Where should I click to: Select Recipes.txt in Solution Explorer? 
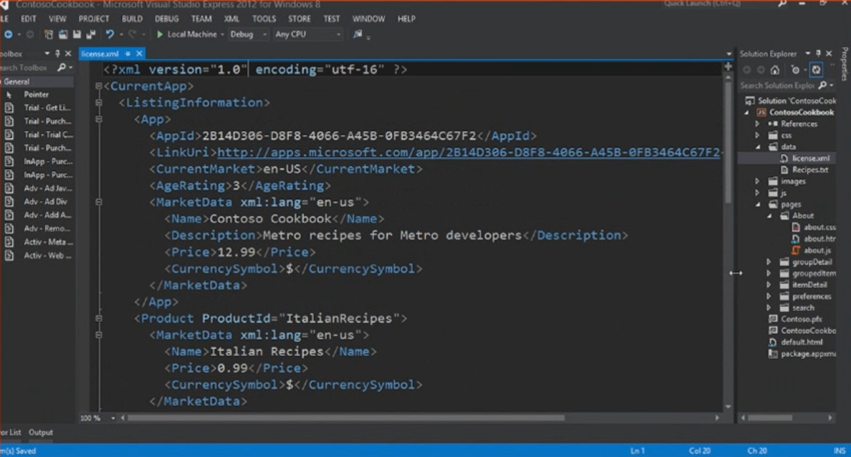point(810,170)
